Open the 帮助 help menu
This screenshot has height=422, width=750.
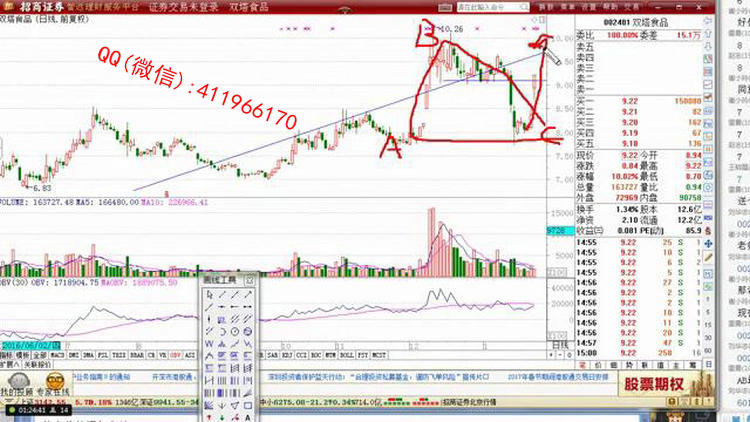610,7
